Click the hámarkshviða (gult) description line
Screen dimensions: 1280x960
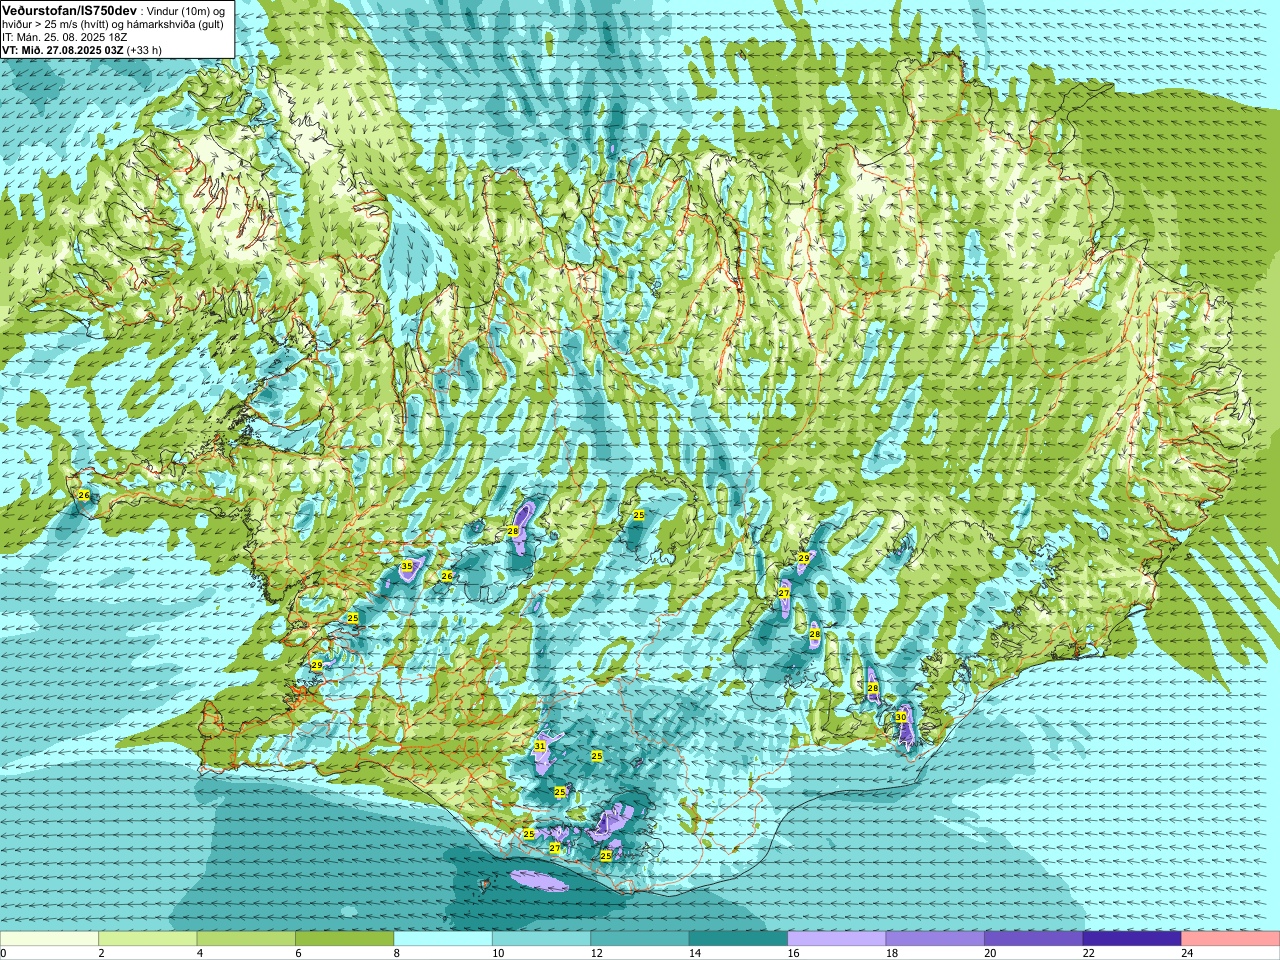click(x=113, y=24)
